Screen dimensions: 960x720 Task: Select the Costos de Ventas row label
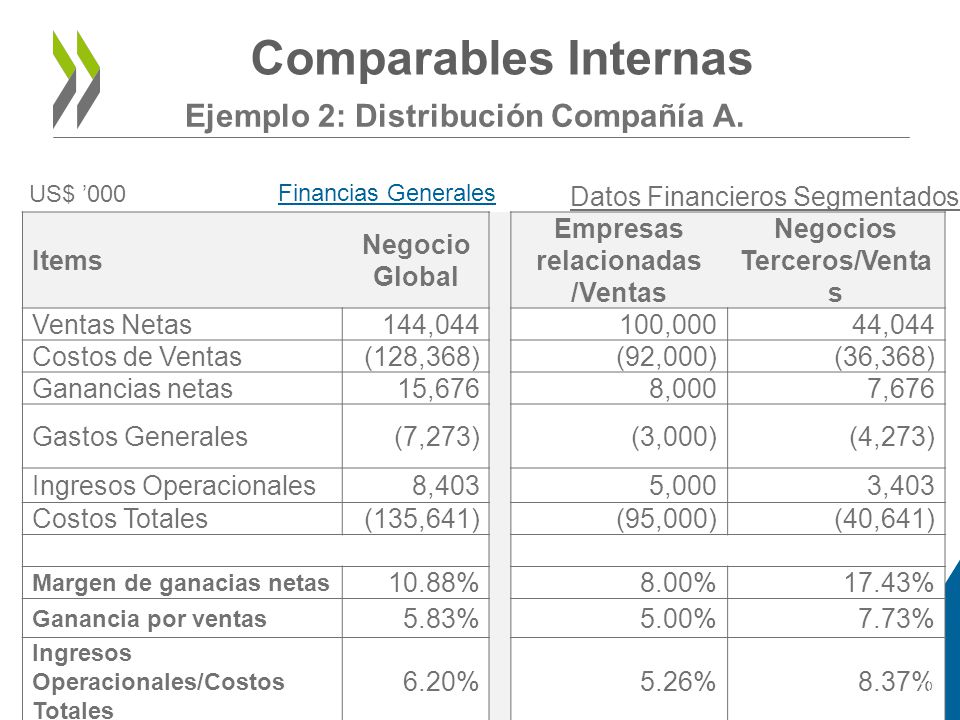[x=137, y=356]
